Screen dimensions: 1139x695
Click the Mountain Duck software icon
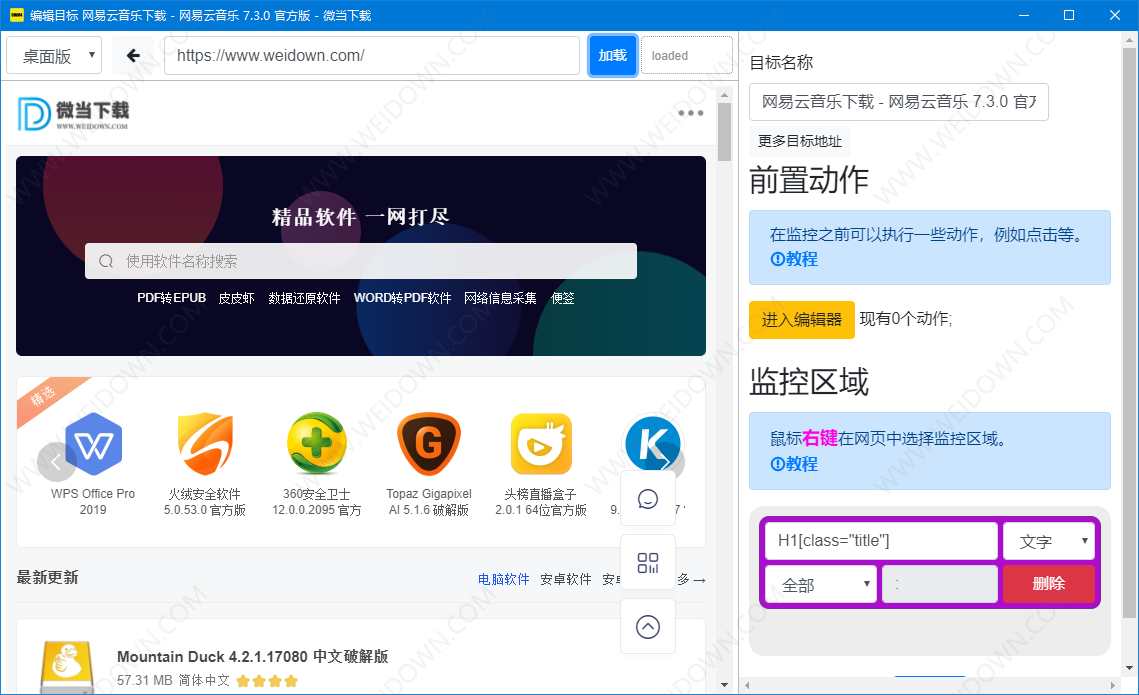67,666
